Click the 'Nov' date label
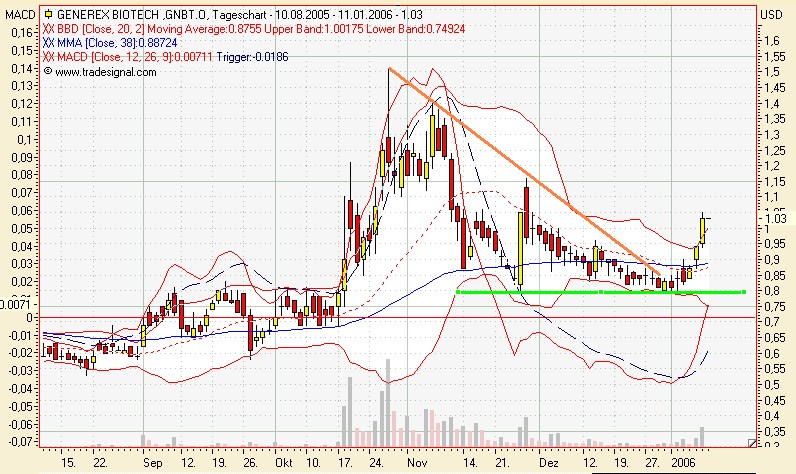This screenshot has height=474, width=796. point(417,463)
